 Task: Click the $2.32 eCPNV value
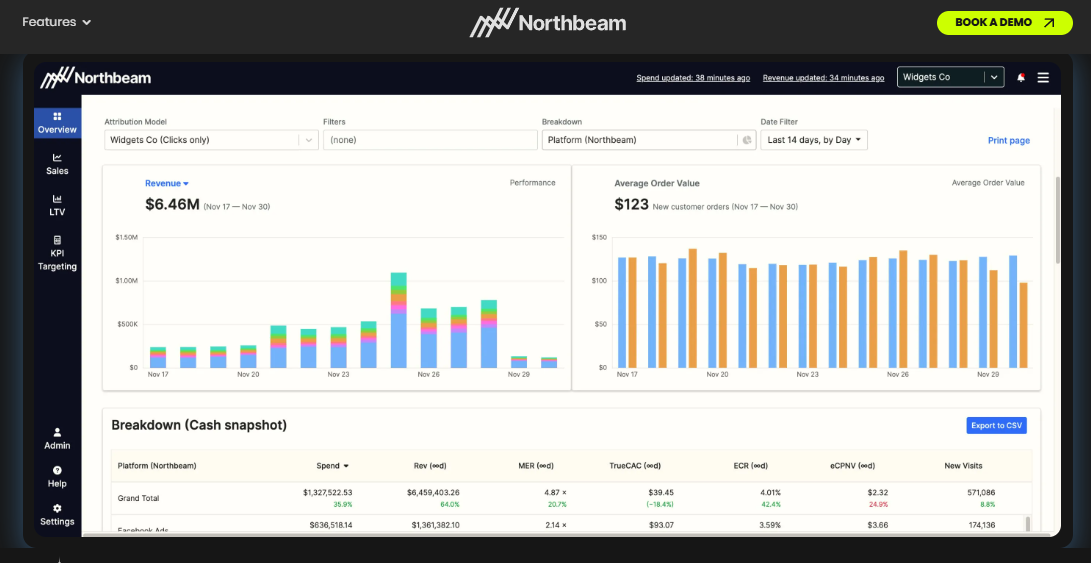(x=877, y=493)
